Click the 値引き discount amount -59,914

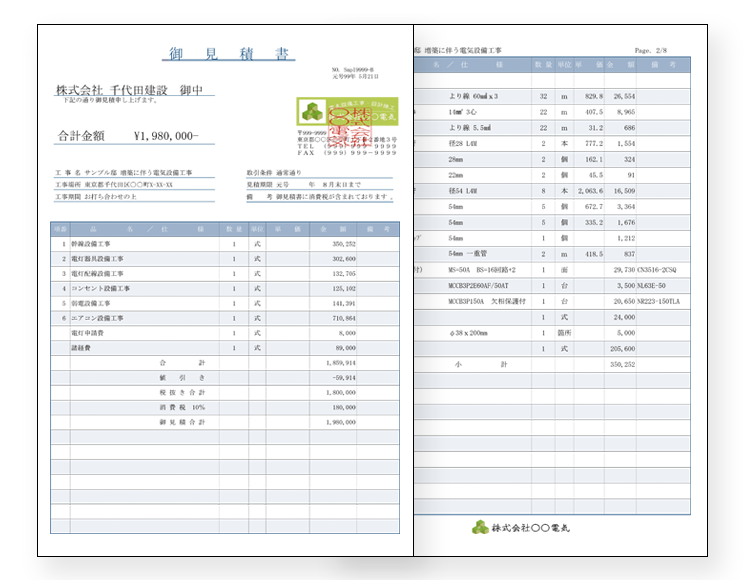(x=343, y=378)
